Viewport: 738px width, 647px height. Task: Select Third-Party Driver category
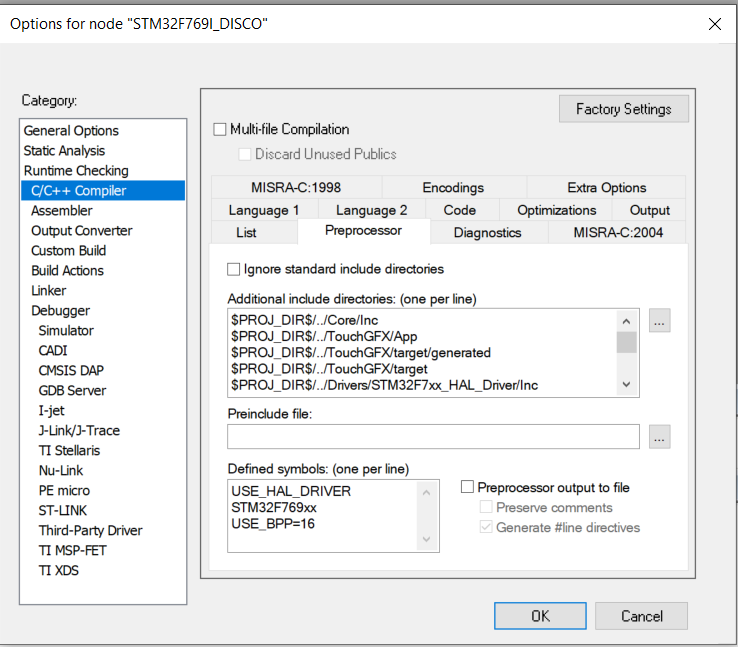point(103,531)
